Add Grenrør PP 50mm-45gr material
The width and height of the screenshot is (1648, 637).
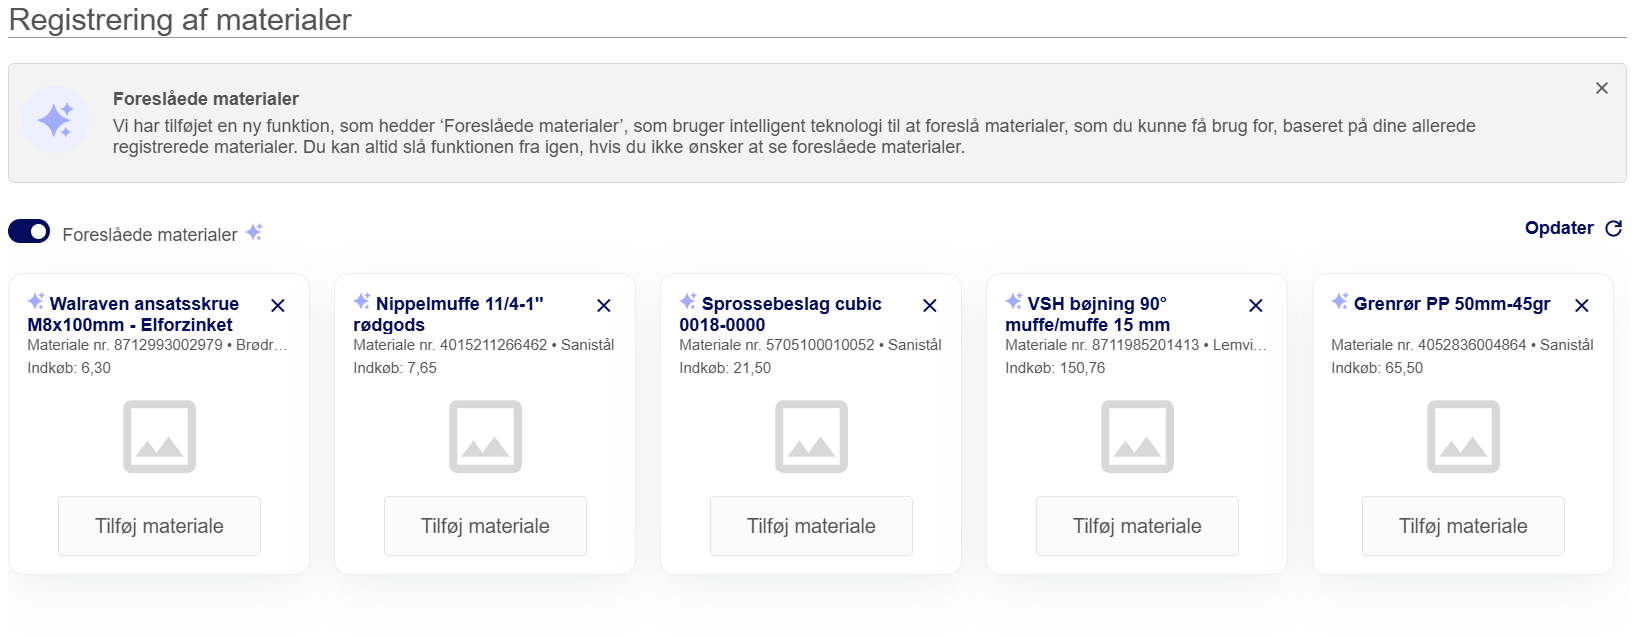(x=1463, y=526)
